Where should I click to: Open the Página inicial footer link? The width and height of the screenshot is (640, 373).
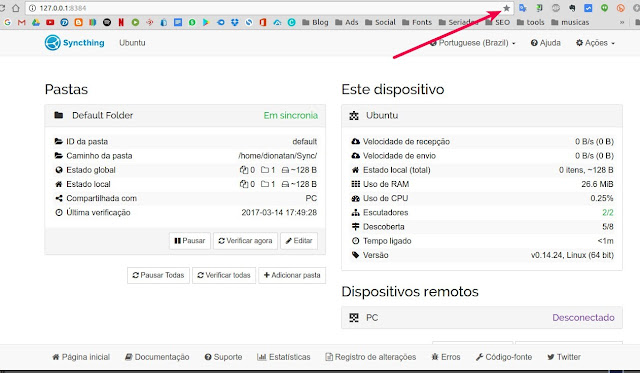coord(81,357)
